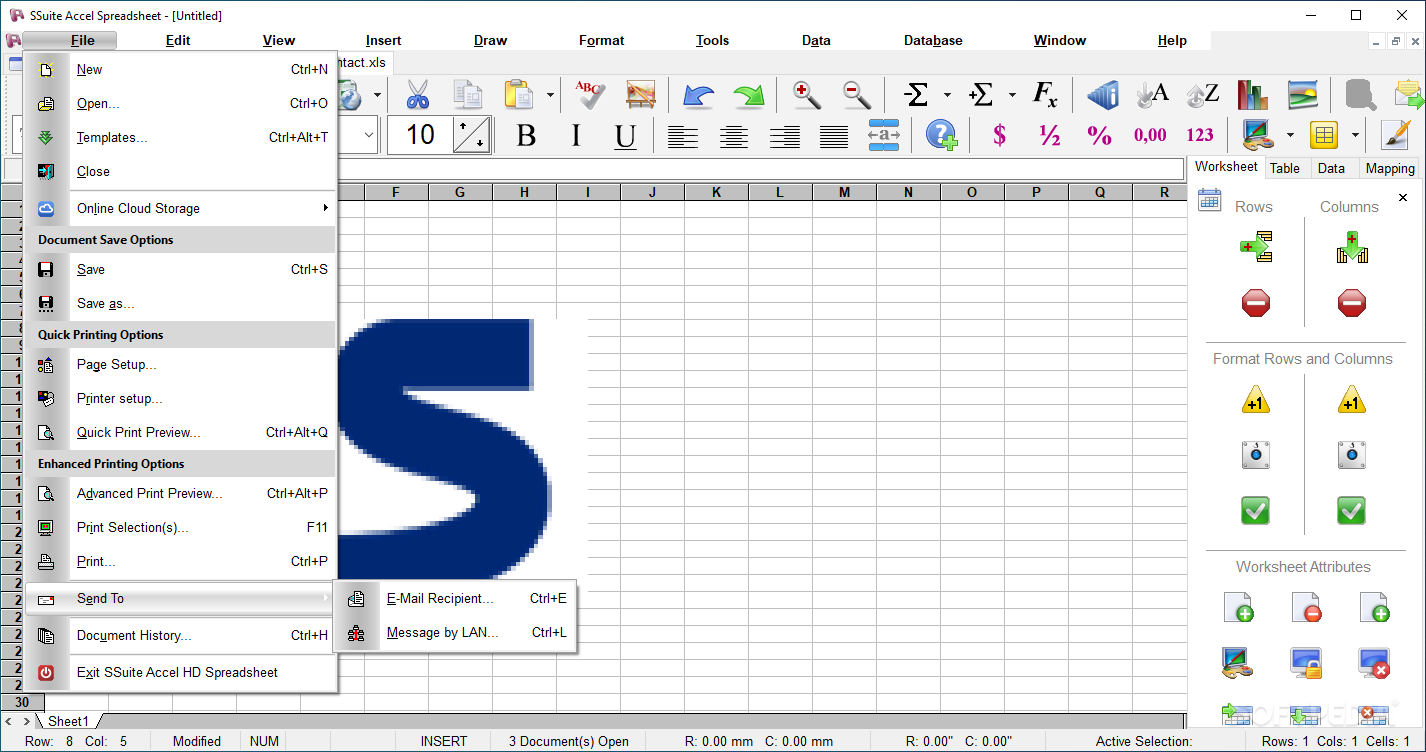Viewport: 1426px width, 752px height.
Task: Click the Cut scissors icon
Action: point(417,96)
